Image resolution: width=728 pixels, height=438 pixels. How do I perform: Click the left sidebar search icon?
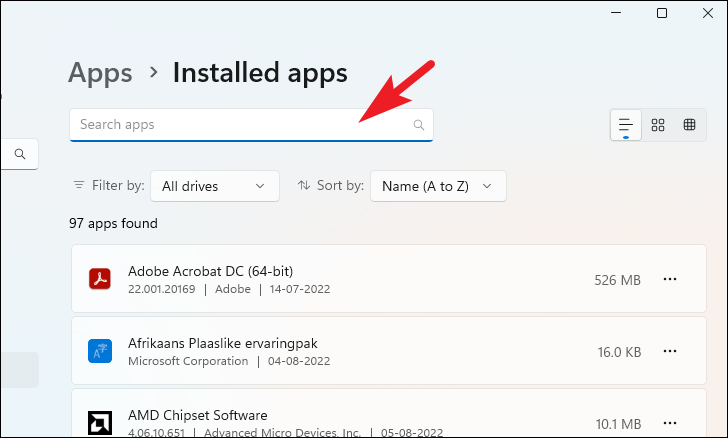(20, 154)
